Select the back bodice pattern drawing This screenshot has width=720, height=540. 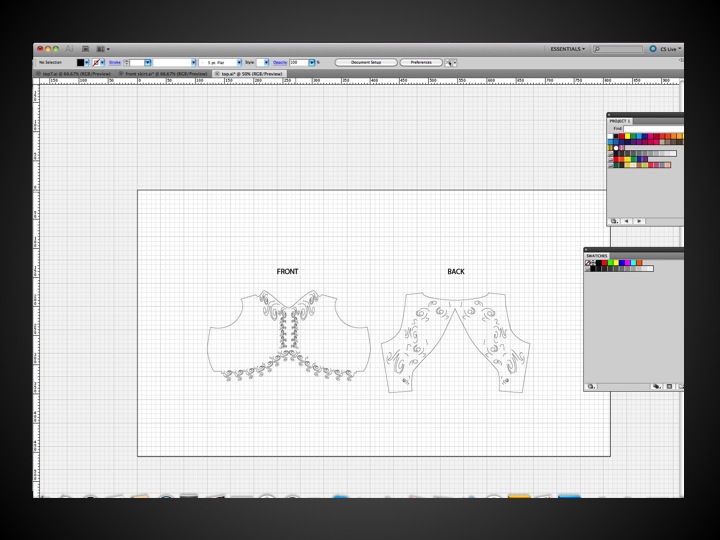(456, 343)
